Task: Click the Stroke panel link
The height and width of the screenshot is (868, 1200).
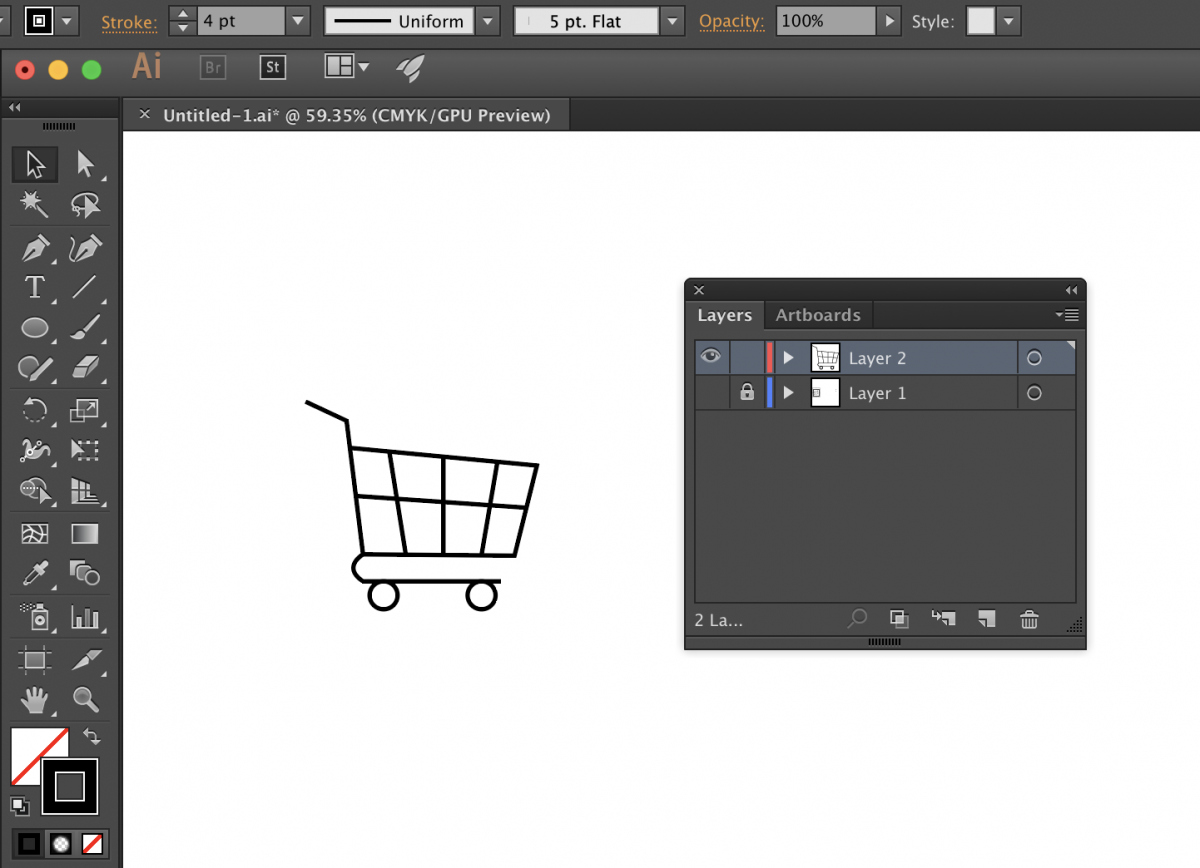Action: 129,21
